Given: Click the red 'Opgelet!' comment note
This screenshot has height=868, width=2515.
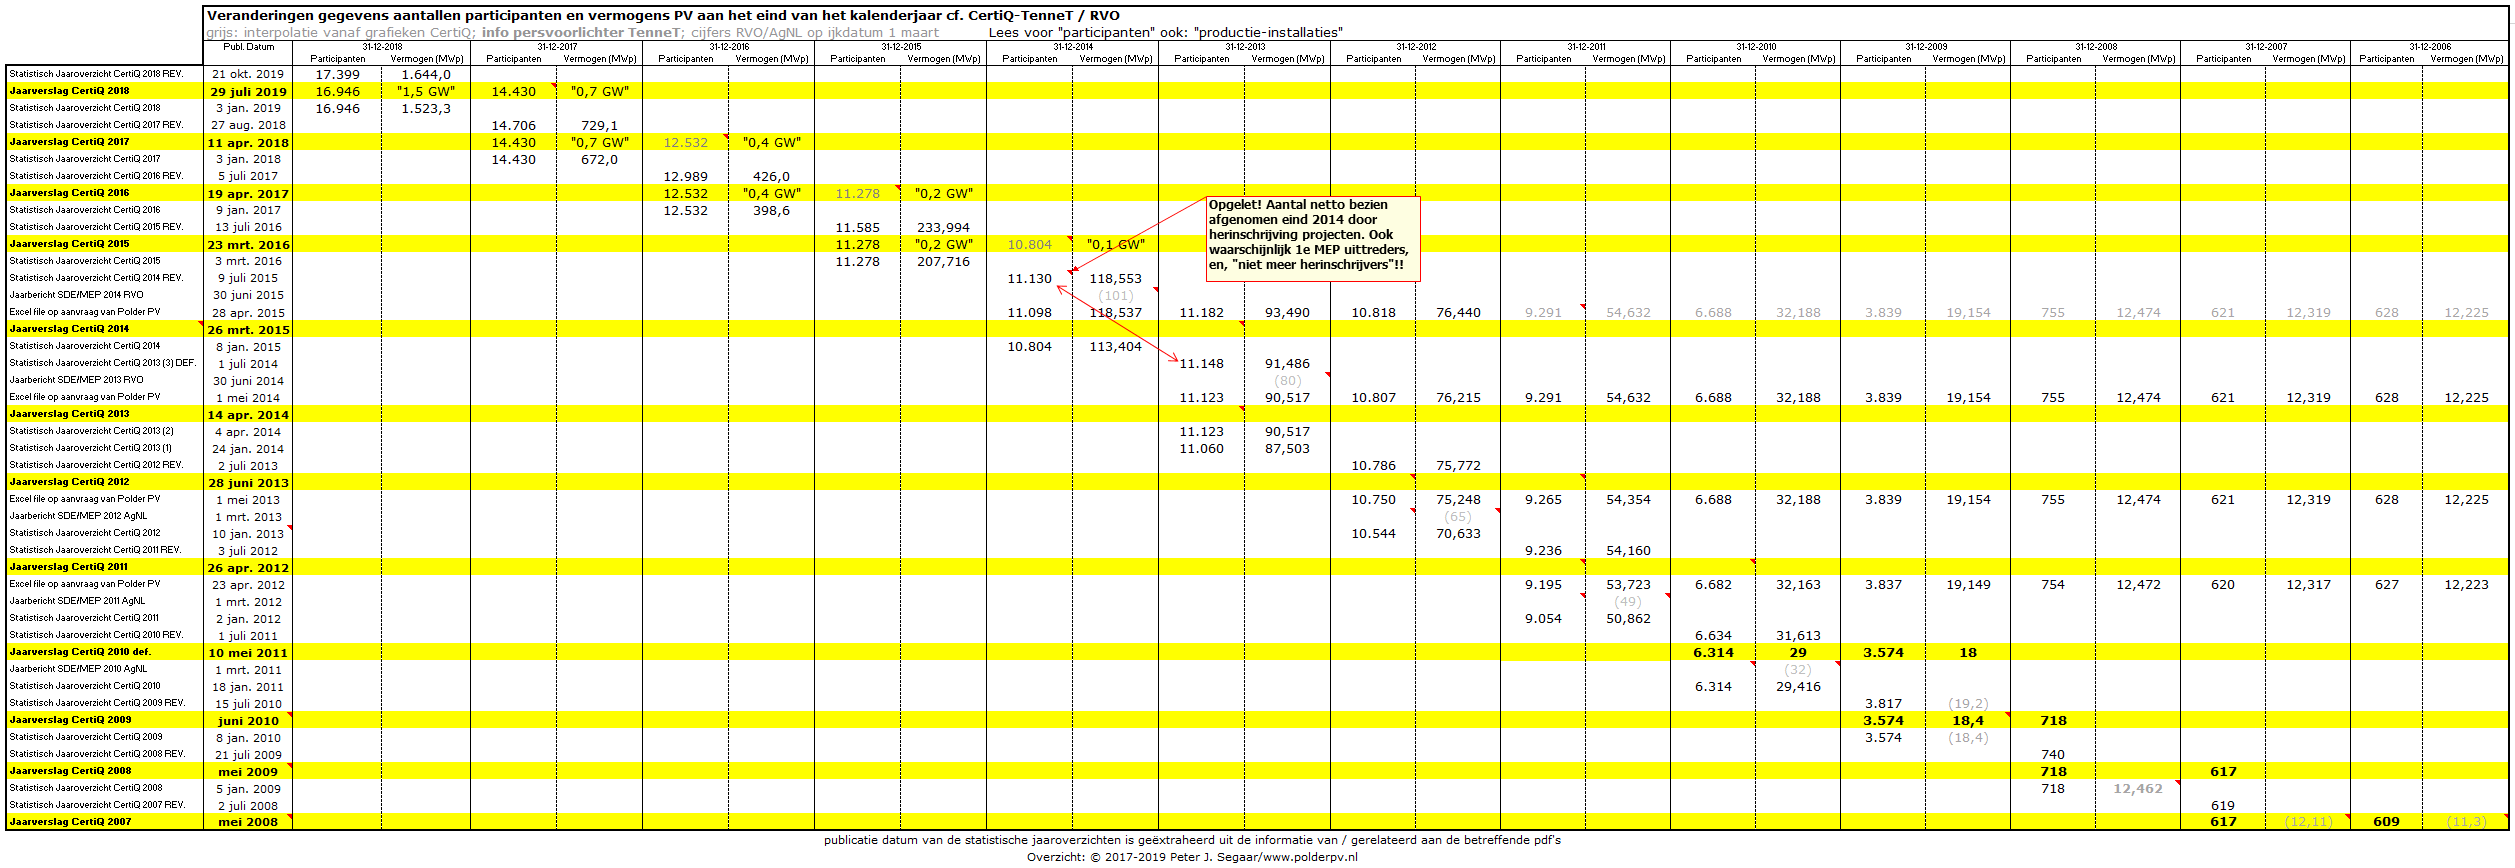Looking at the screenshot, I should [1313, 238].
